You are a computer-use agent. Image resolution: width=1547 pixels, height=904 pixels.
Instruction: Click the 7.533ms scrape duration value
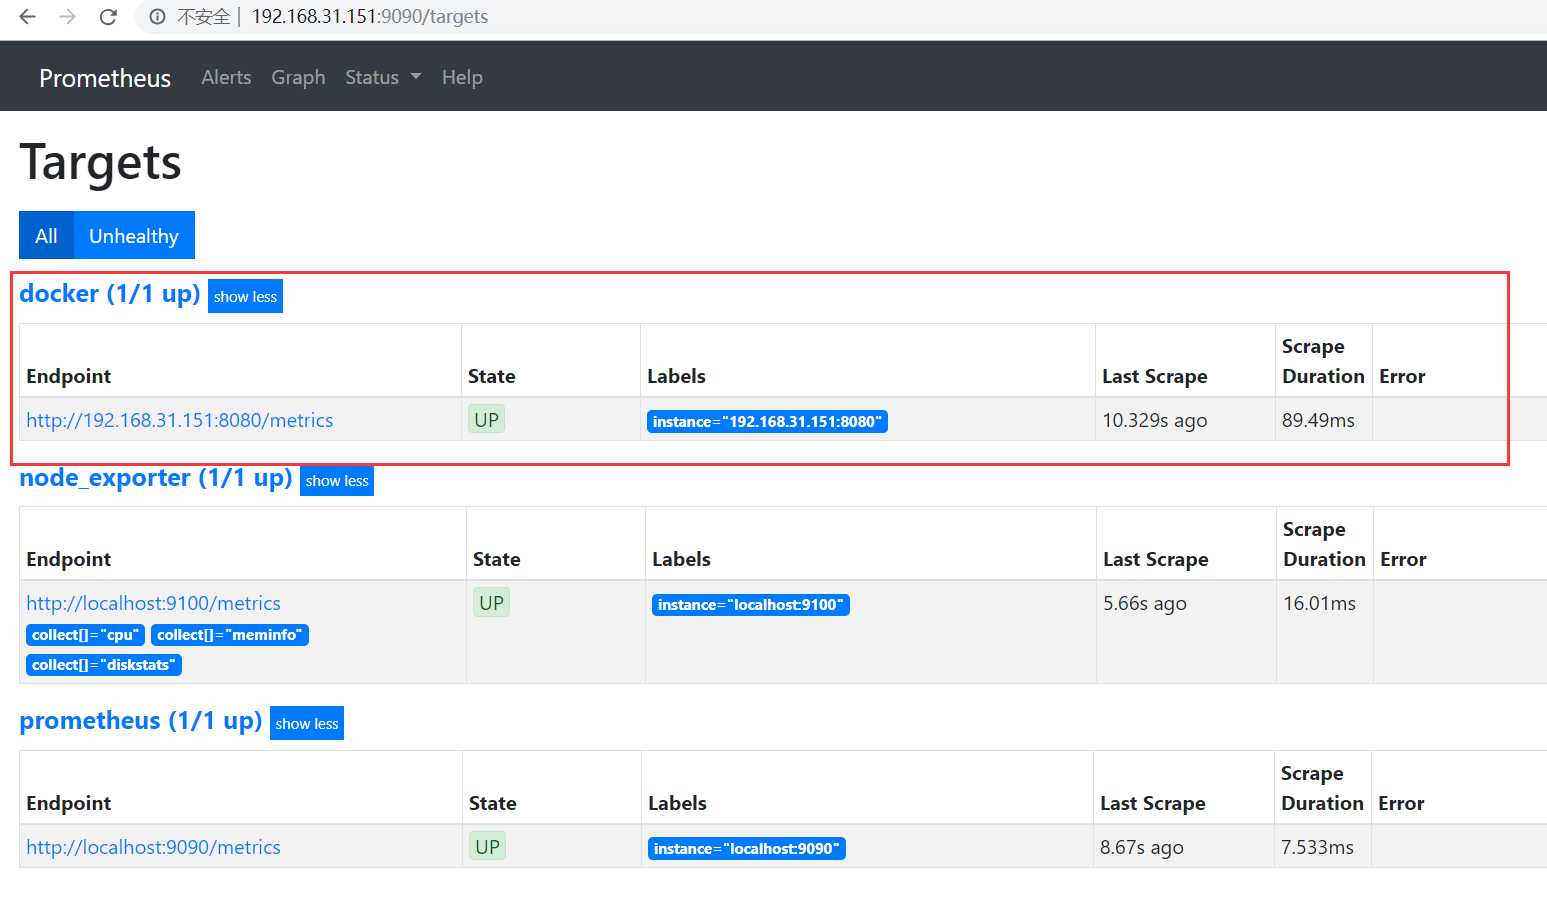pyautogui.click(x=1318, y=847)
